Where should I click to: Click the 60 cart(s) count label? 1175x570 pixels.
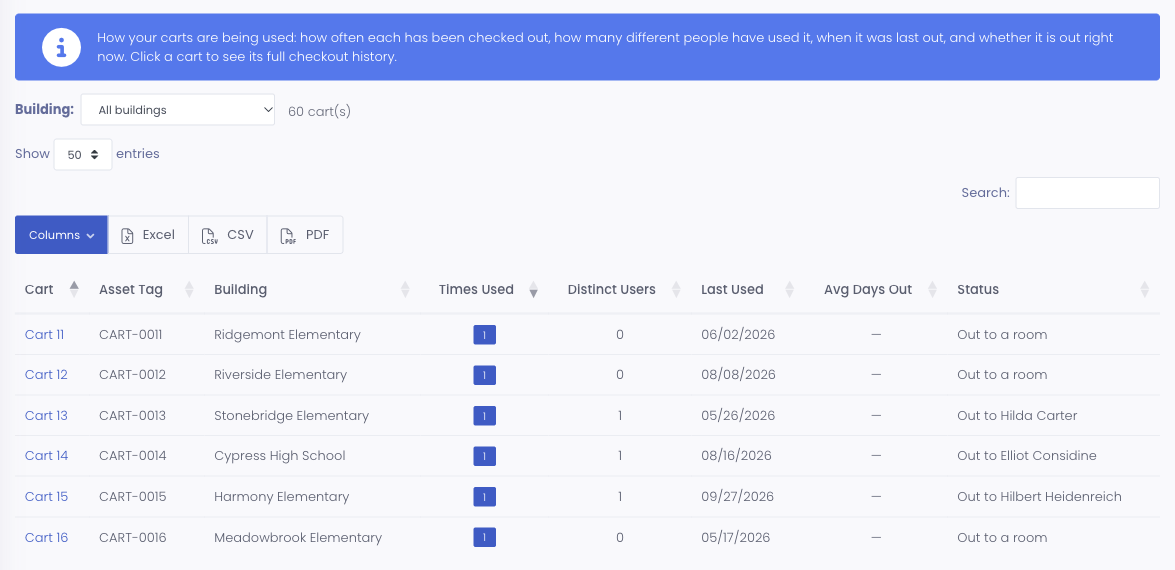(319, 112)
